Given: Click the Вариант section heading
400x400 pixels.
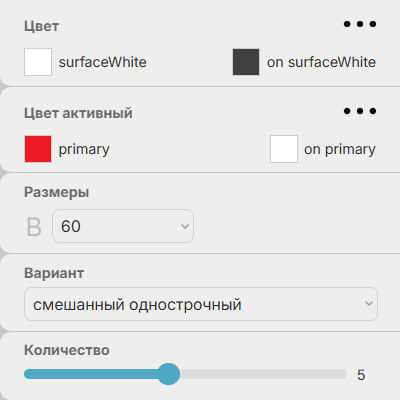Looking at the screenshot, I should [x=54, y=273].
